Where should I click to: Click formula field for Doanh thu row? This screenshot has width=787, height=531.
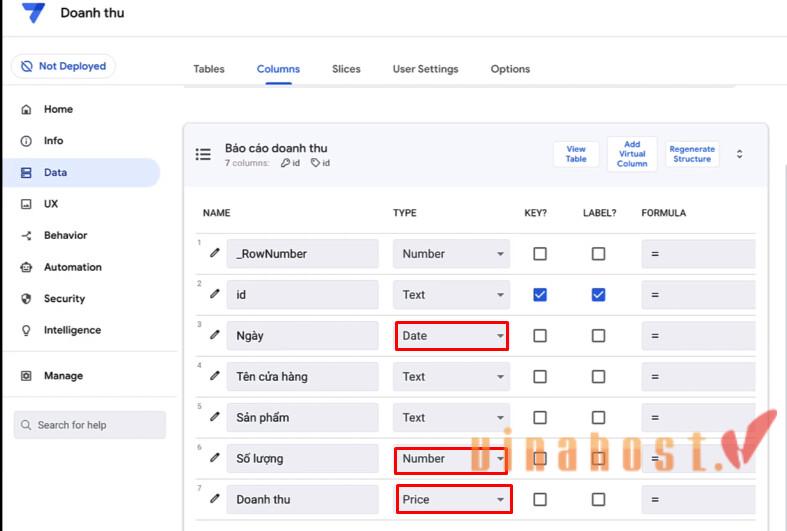click(698, 499)
